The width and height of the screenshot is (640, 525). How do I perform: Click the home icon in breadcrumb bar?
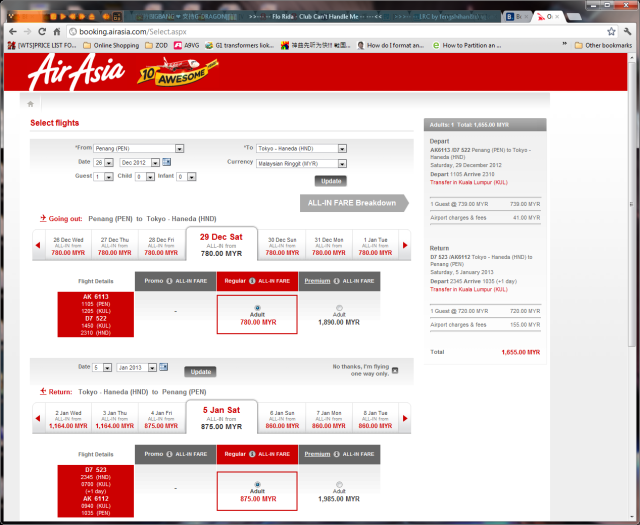coord(31,103)
